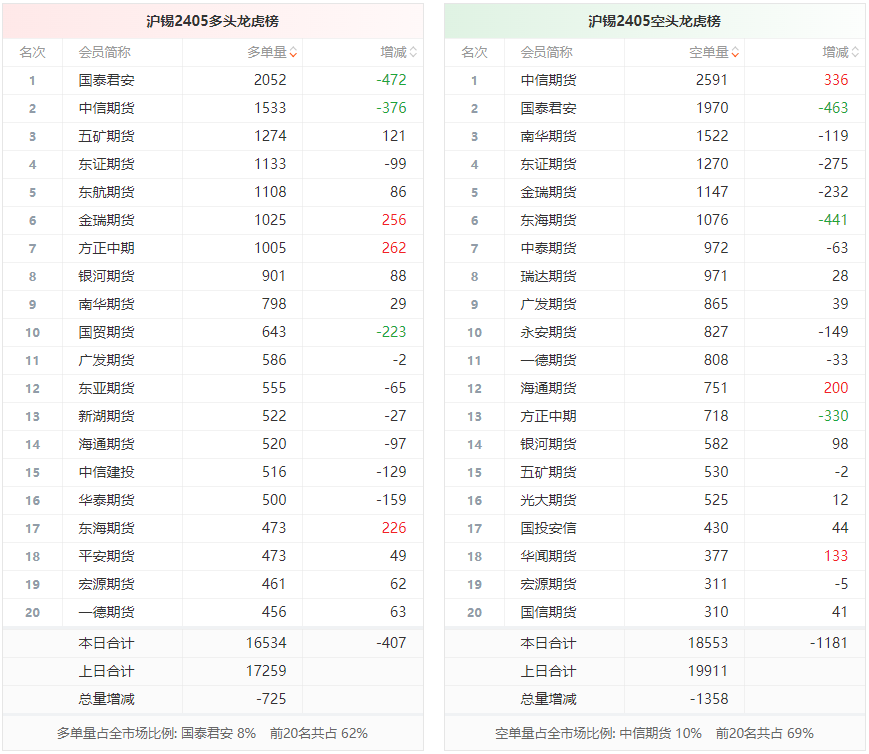Select 方正中期 in the long ranking

tap(106, 248)
